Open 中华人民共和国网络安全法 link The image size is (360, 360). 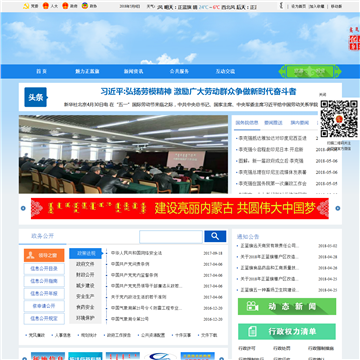tap(136, 253)
